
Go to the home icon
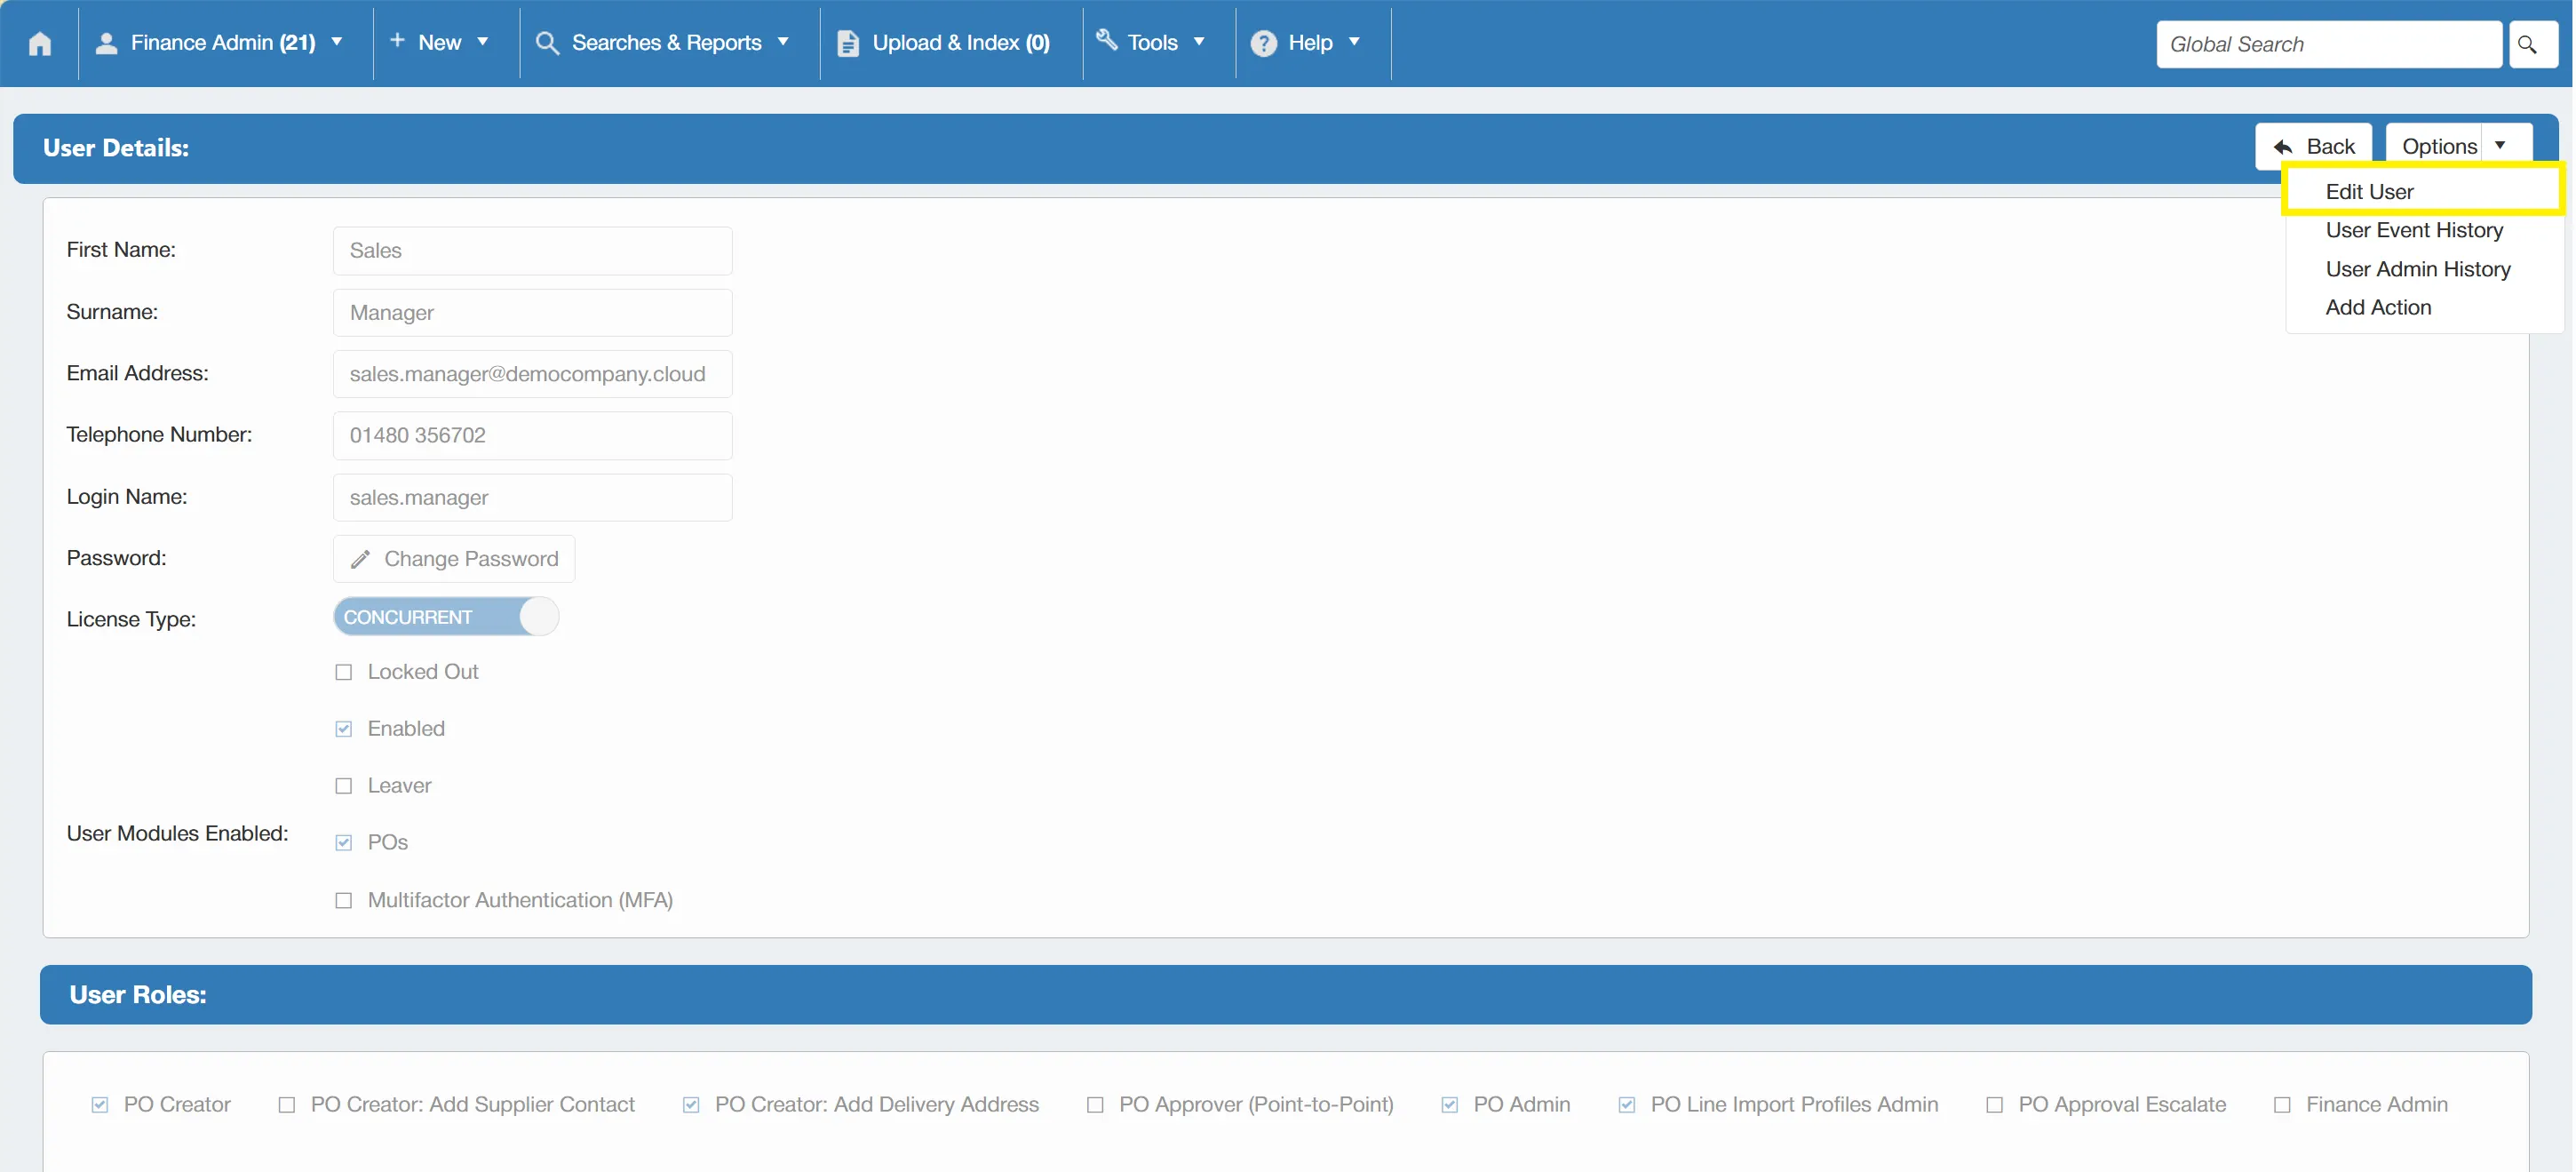pos(40,44)
